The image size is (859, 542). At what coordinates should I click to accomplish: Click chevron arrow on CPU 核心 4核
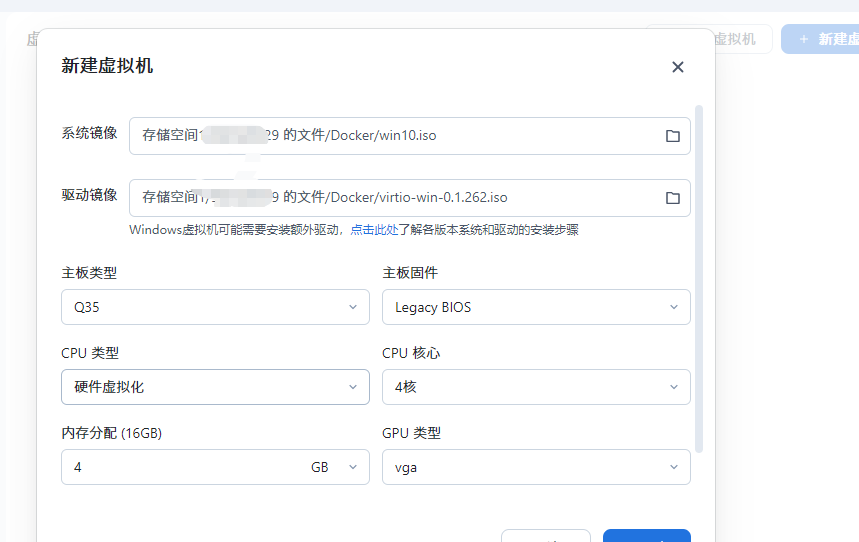(673, 387)
